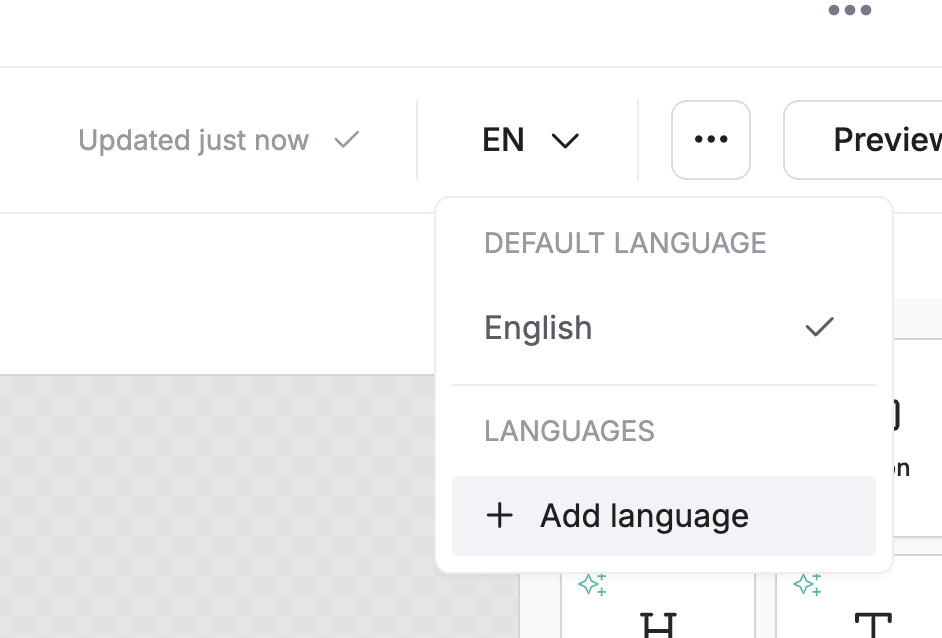942x638 pixels.
Task: Click the checkered canvas area
Action: click(220, 500)
